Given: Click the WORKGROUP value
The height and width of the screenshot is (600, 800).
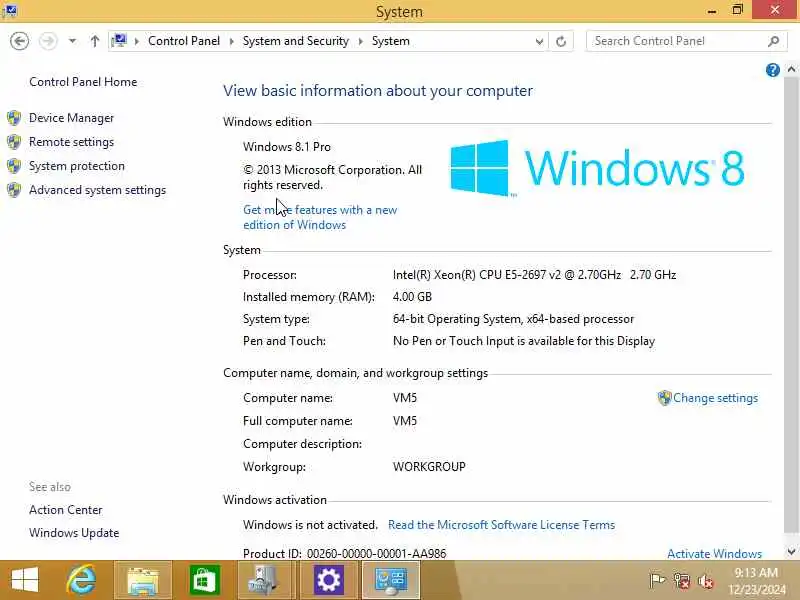Looking at the screenshot, I should coord(429,467).
